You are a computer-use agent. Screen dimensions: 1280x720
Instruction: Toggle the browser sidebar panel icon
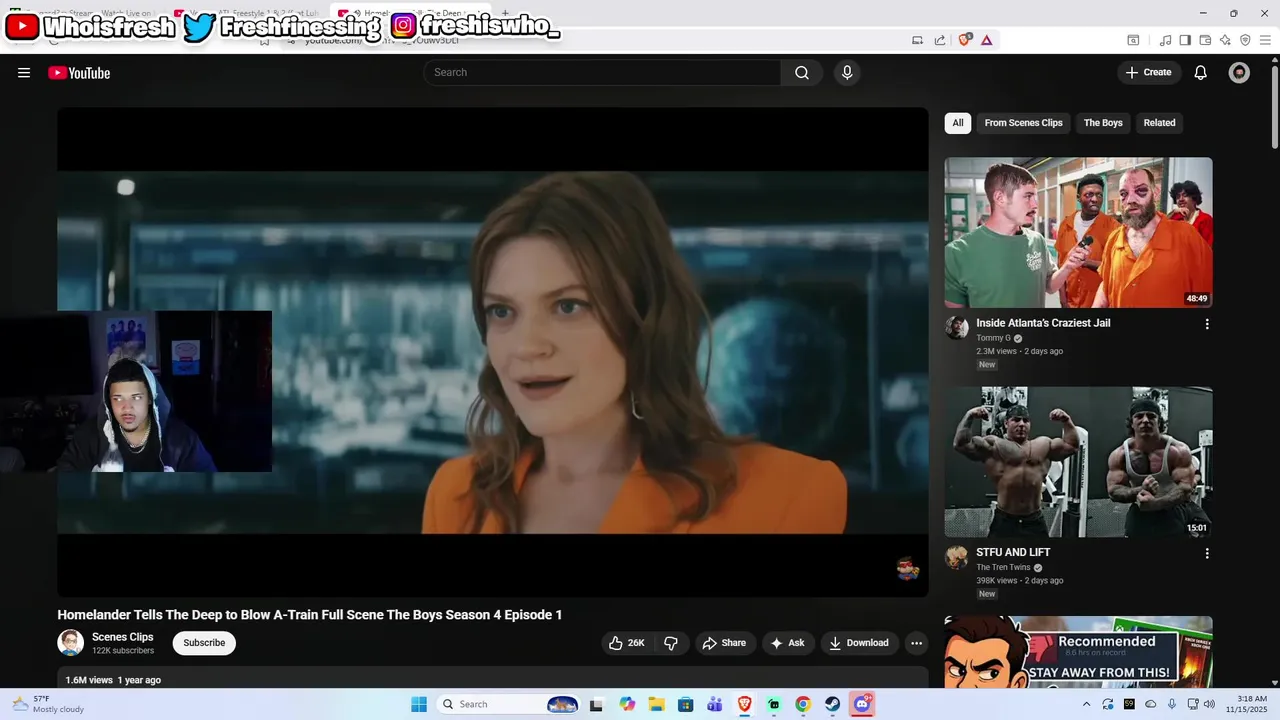pyautogui.click(x=1185, y=40)
